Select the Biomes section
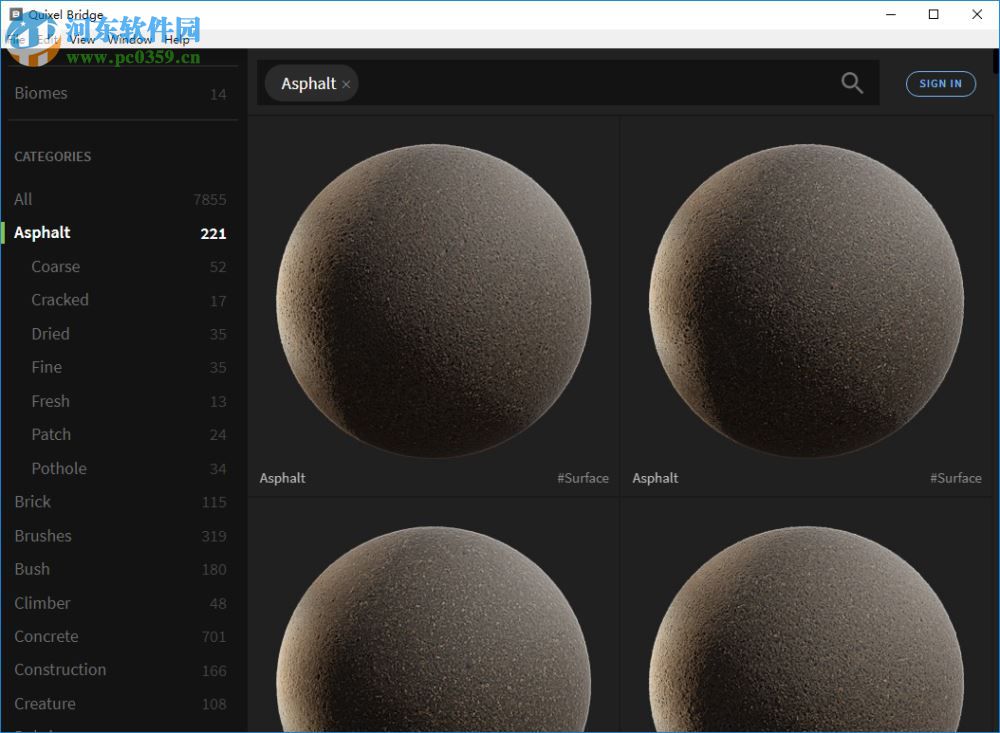Screen dimensions: 1000x733 coord(41,93)
